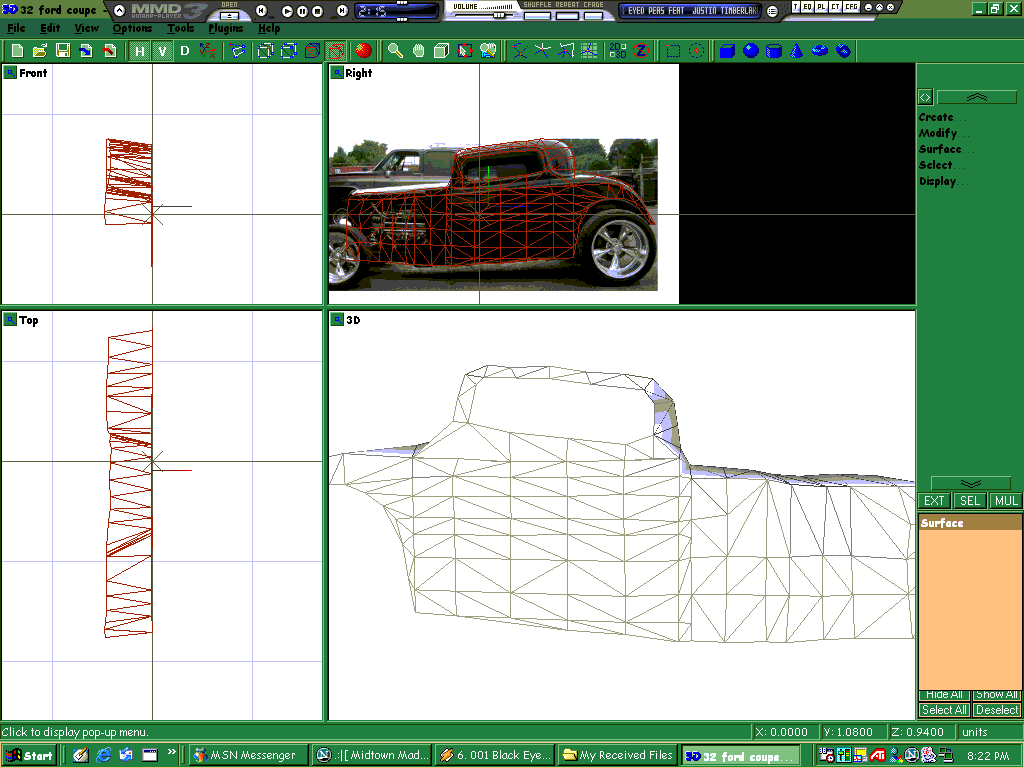Viewport: 1024px width, 768px height.
Task: Click the New file icon in the toolbar
Action: tap(17, 51)
